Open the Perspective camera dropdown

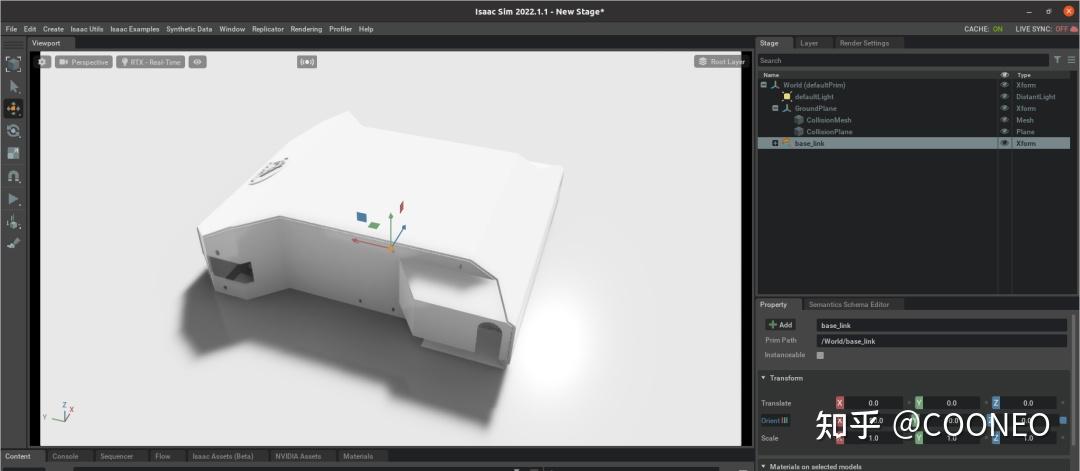83,62
